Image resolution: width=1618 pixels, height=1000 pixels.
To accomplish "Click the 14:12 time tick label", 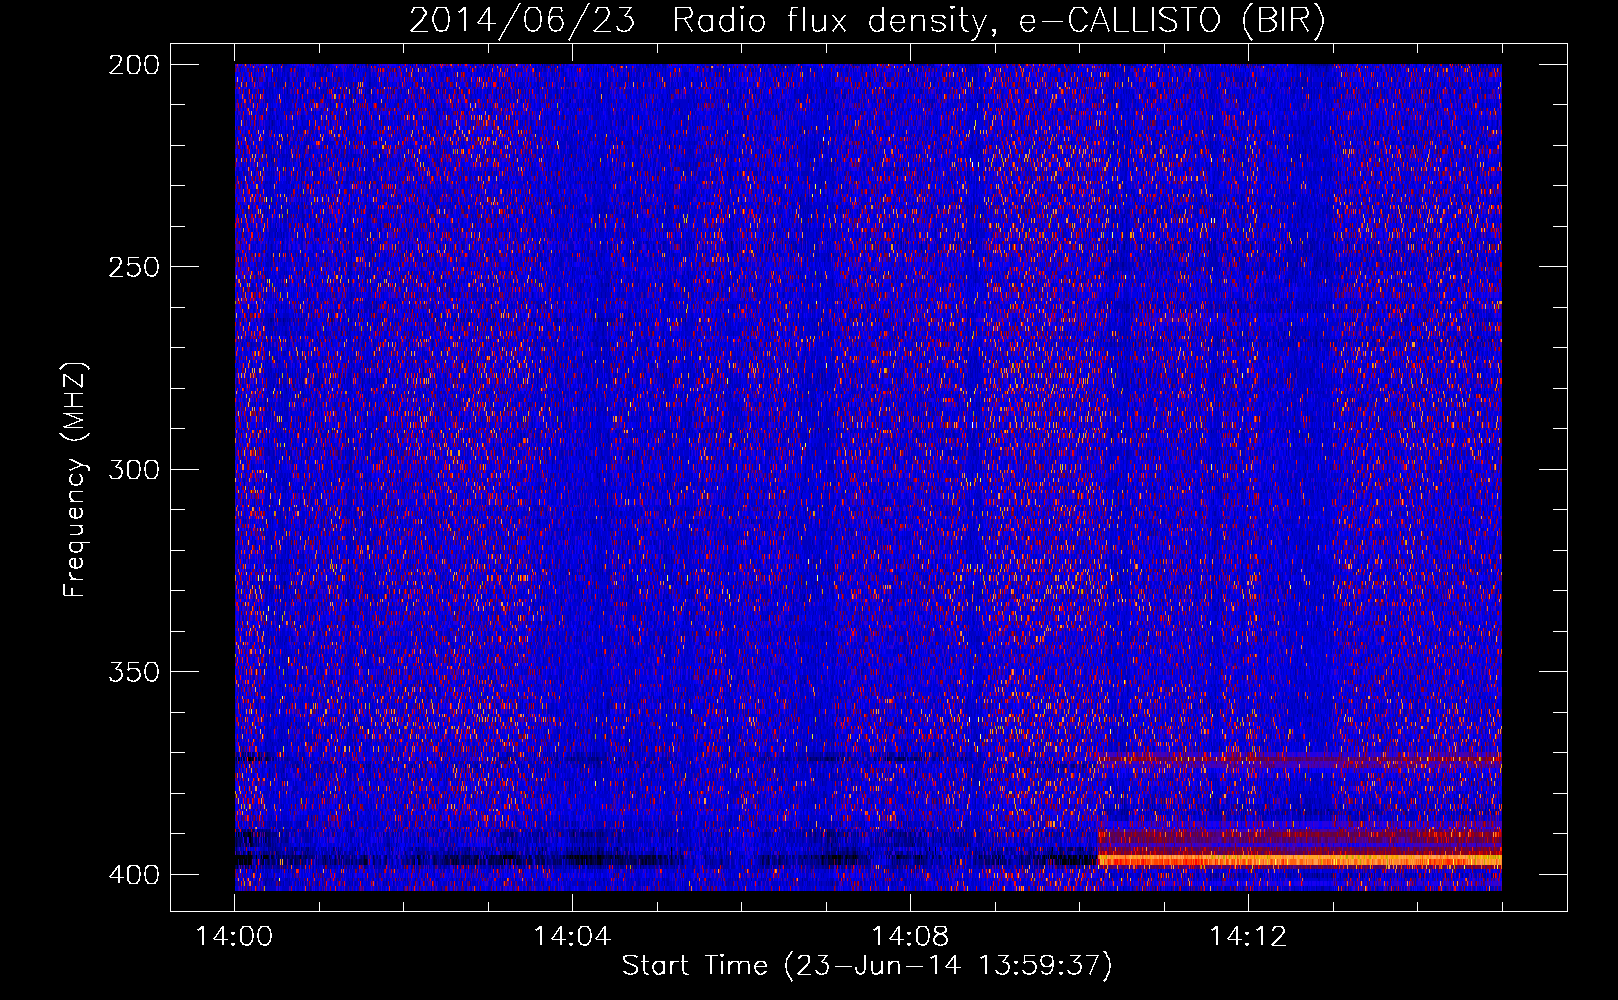I will click(x=1247, y=937).
